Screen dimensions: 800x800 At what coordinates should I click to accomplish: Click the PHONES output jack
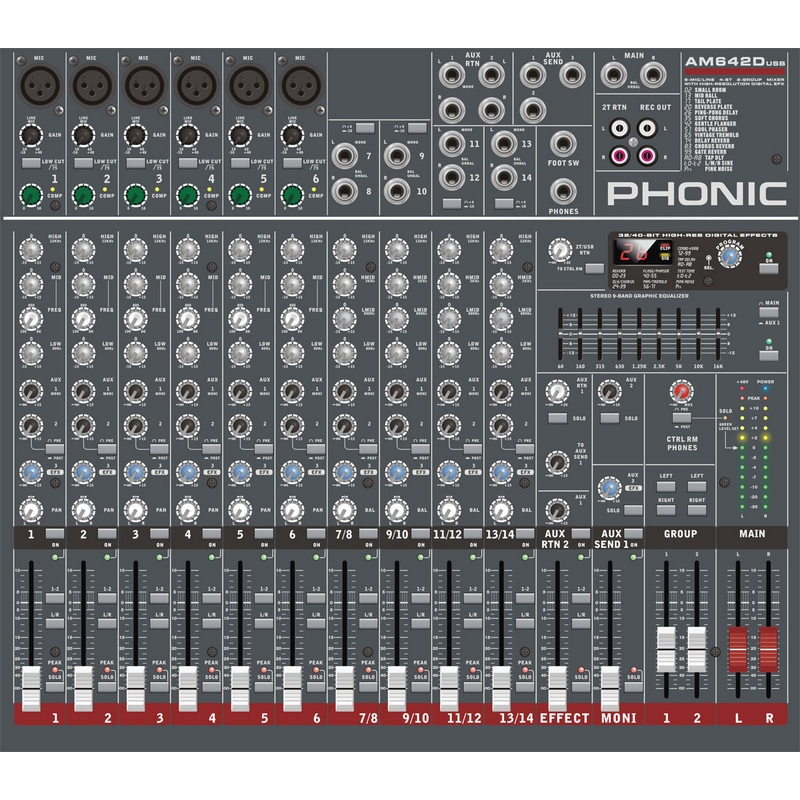pos(563,192)
